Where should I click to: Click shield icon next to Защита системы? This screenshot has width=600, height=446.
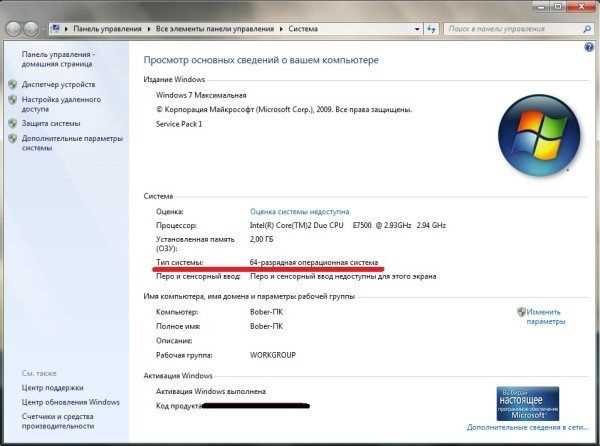(x=13, y=124)
